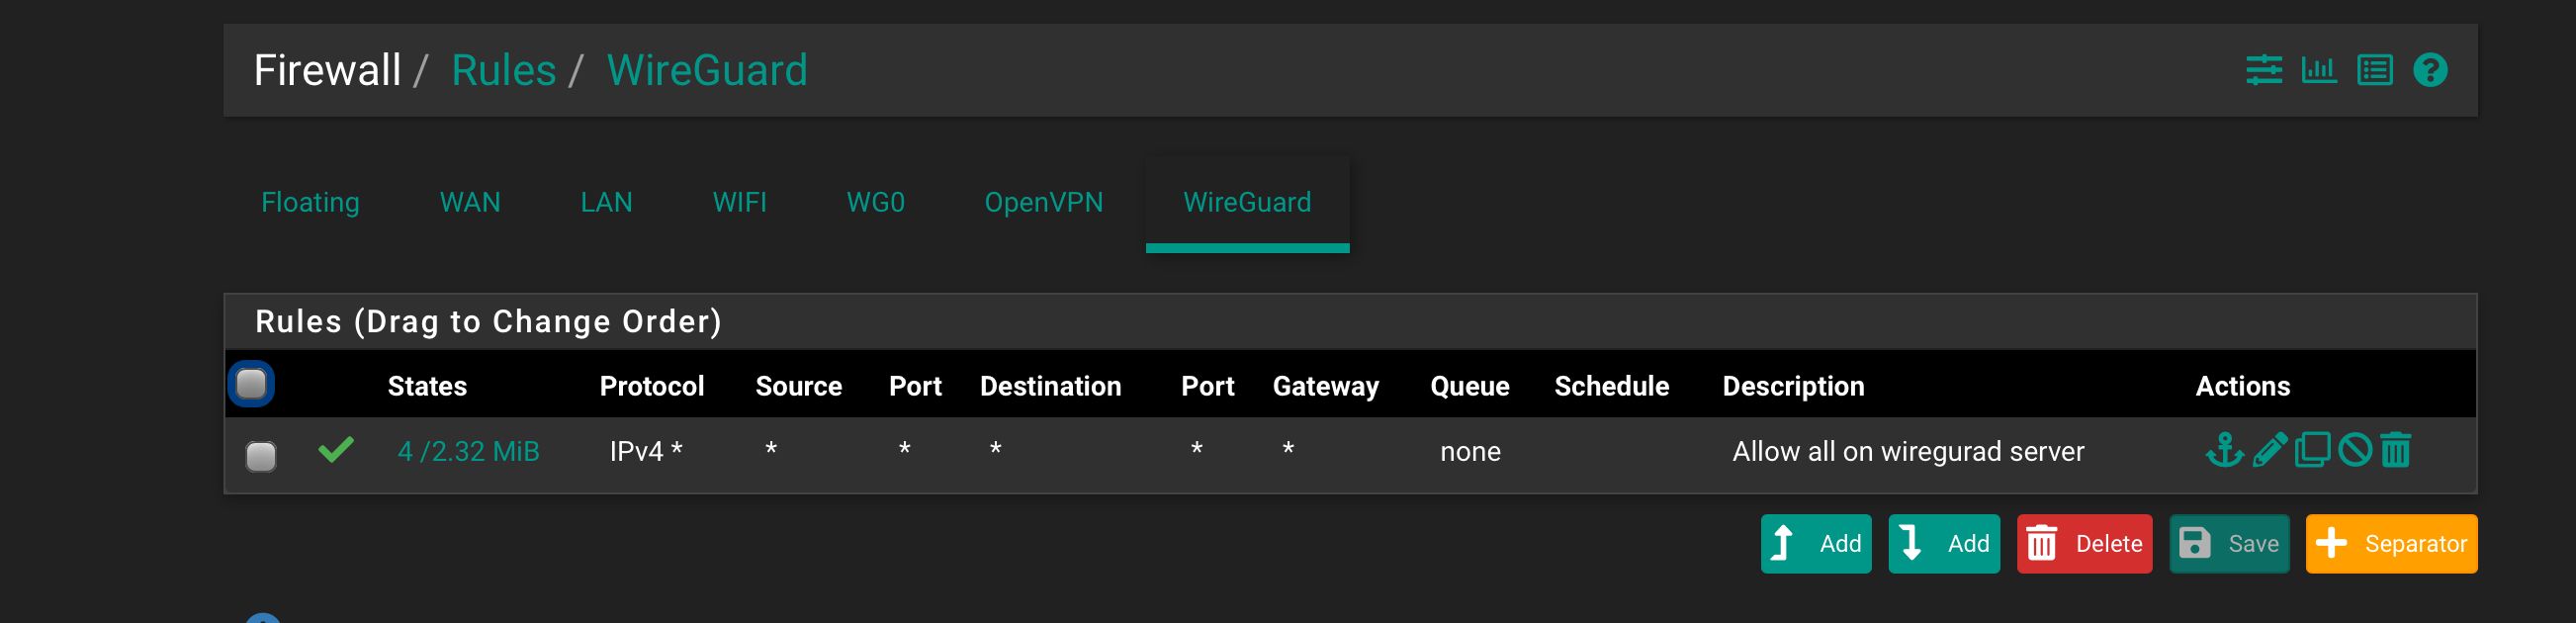Delete the rule using row trash icon
The image size is (2576, 623).
2396,450
